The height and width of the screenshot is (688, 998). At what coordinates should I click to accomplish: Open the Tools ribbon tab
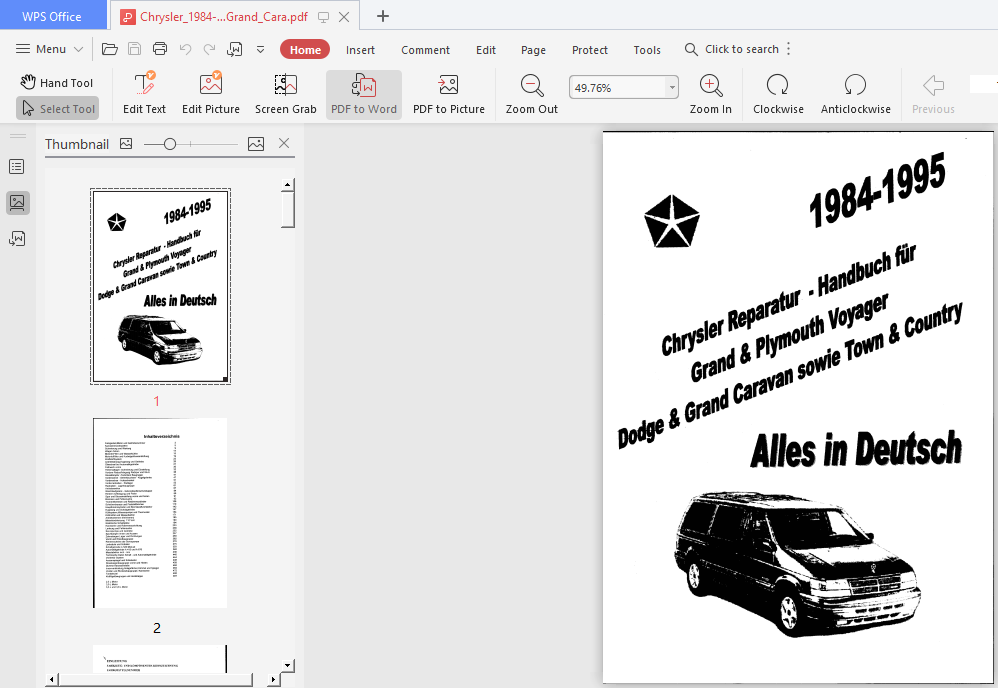(x=647, y=50)
